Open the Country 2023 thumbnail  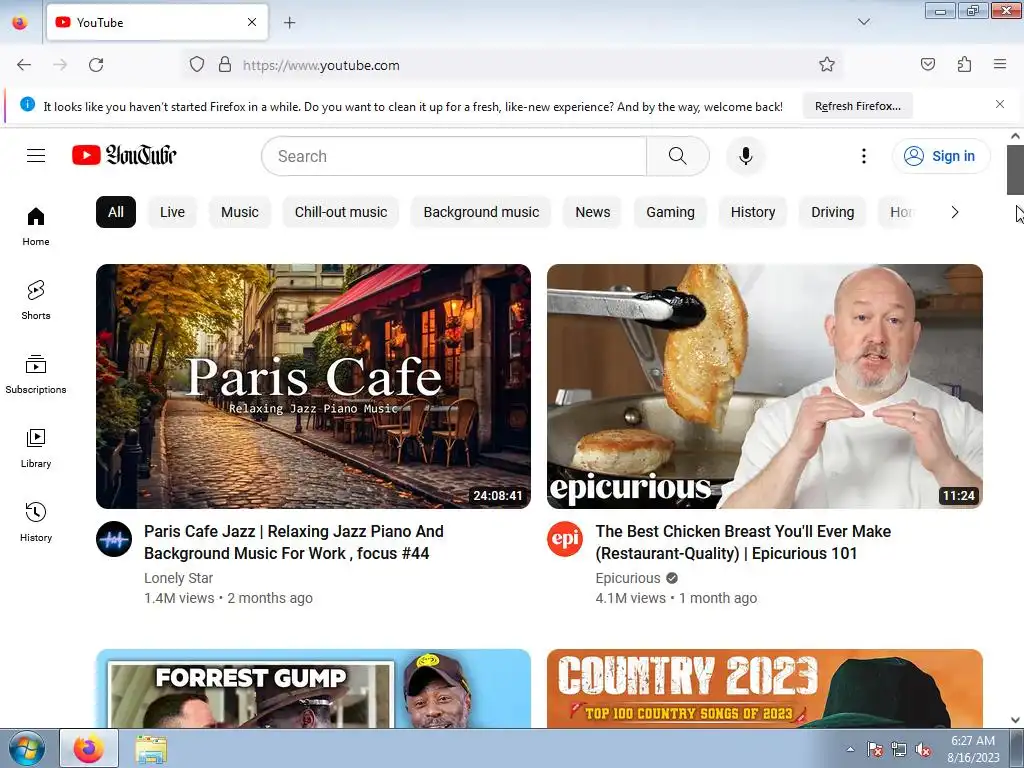pyautogui.click(x=765, y=688)
